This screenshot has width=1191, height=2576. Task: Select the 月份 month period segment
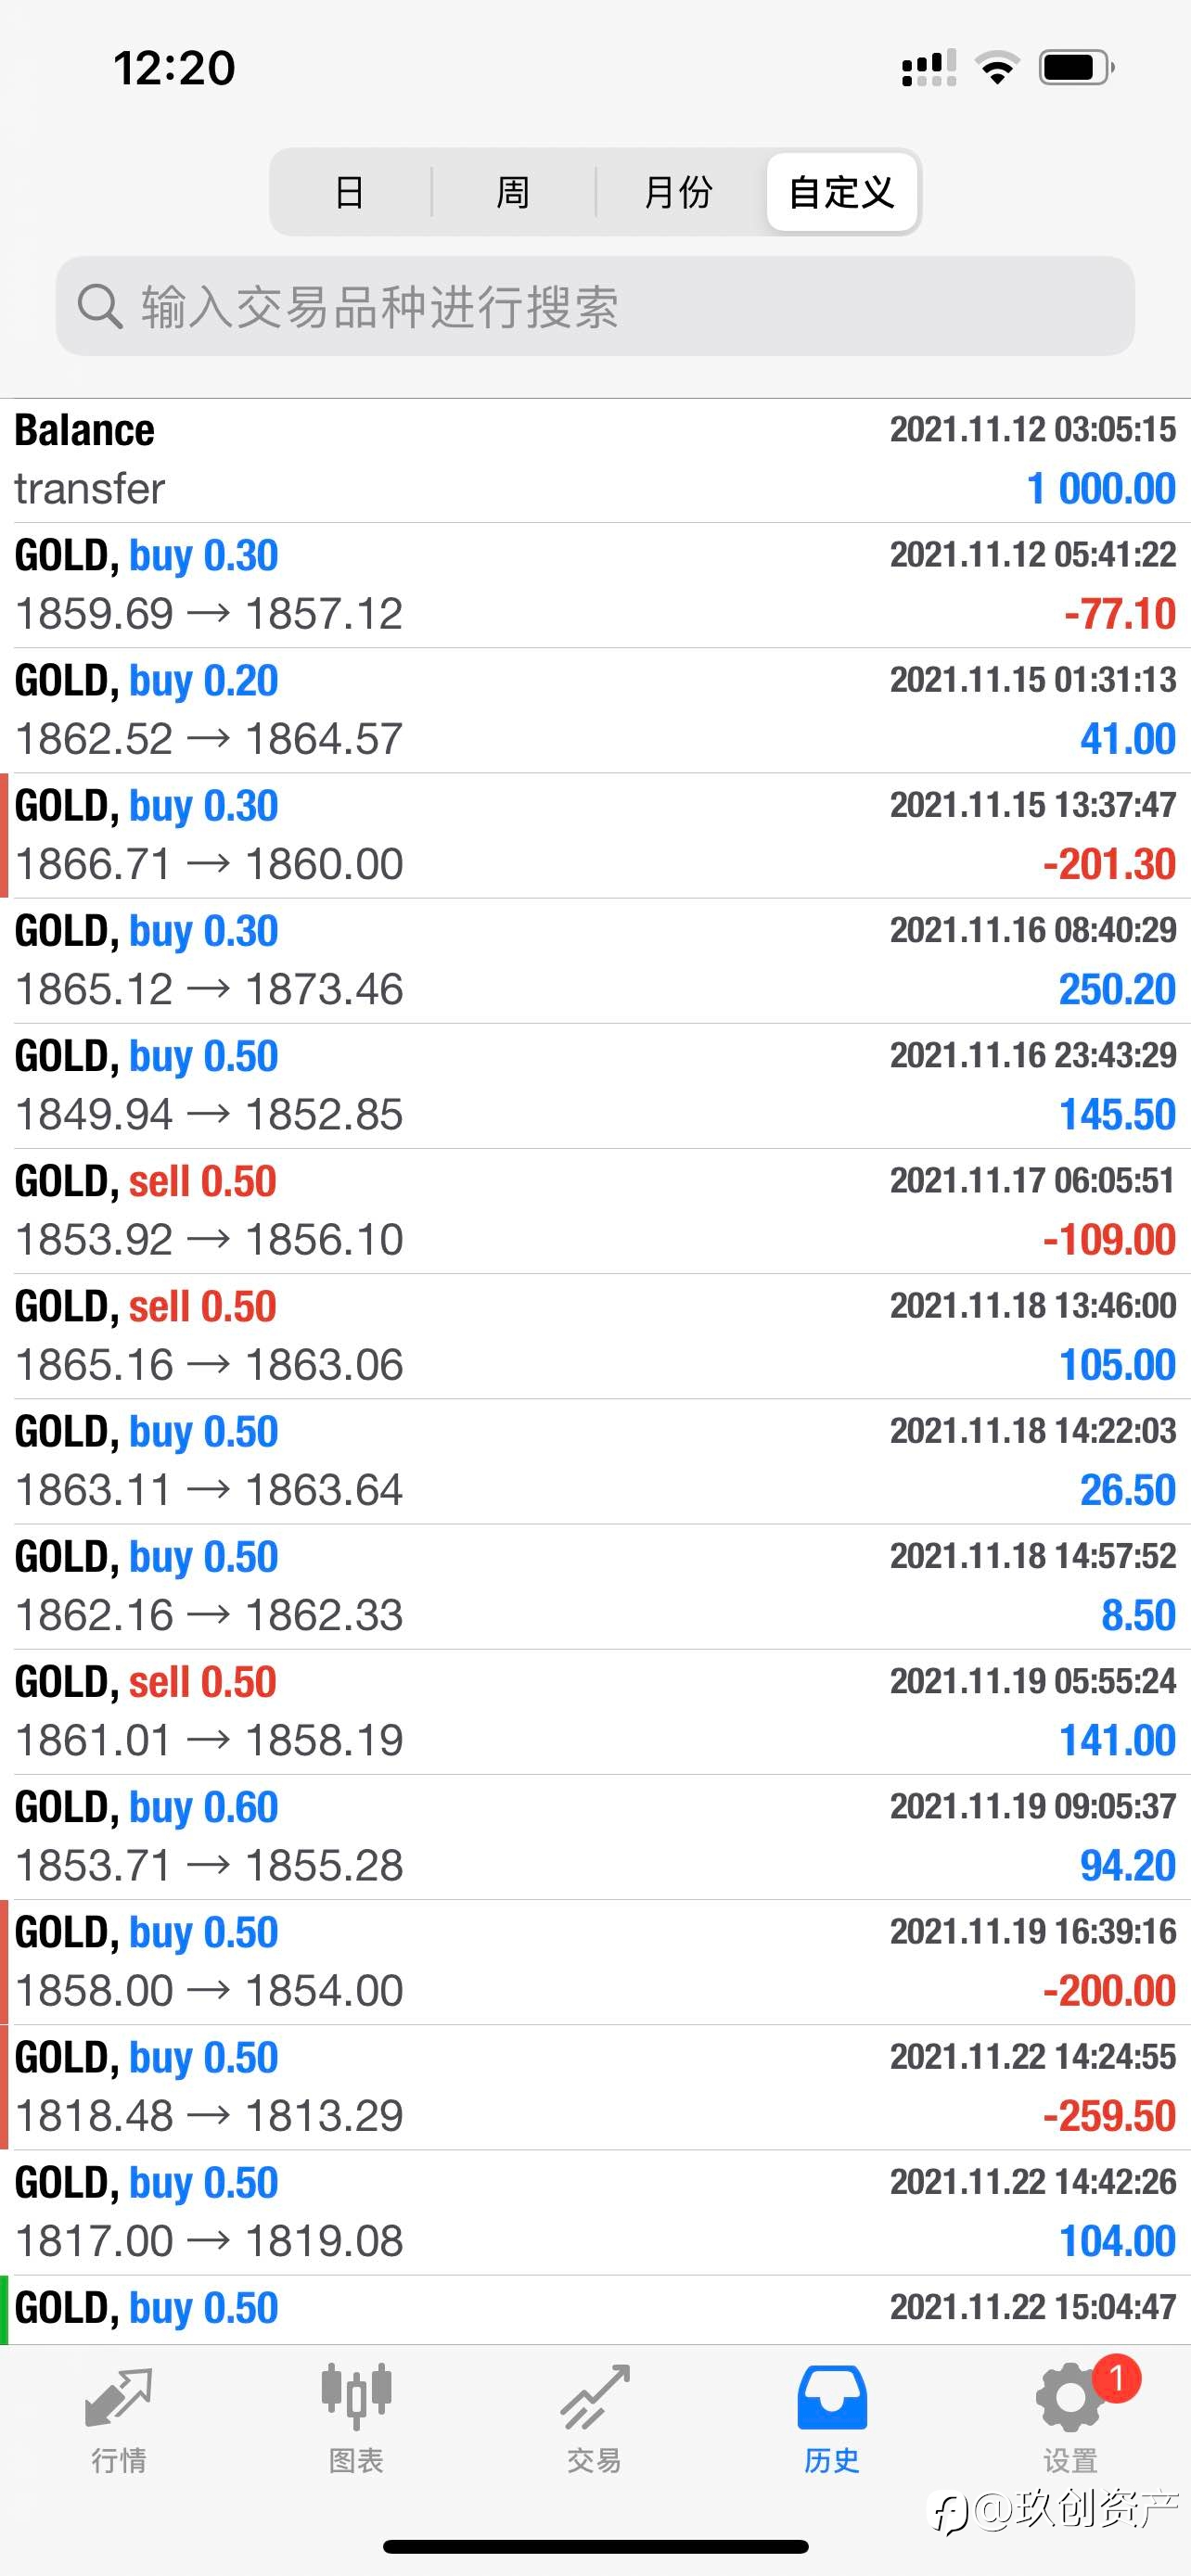click(678, 192)
